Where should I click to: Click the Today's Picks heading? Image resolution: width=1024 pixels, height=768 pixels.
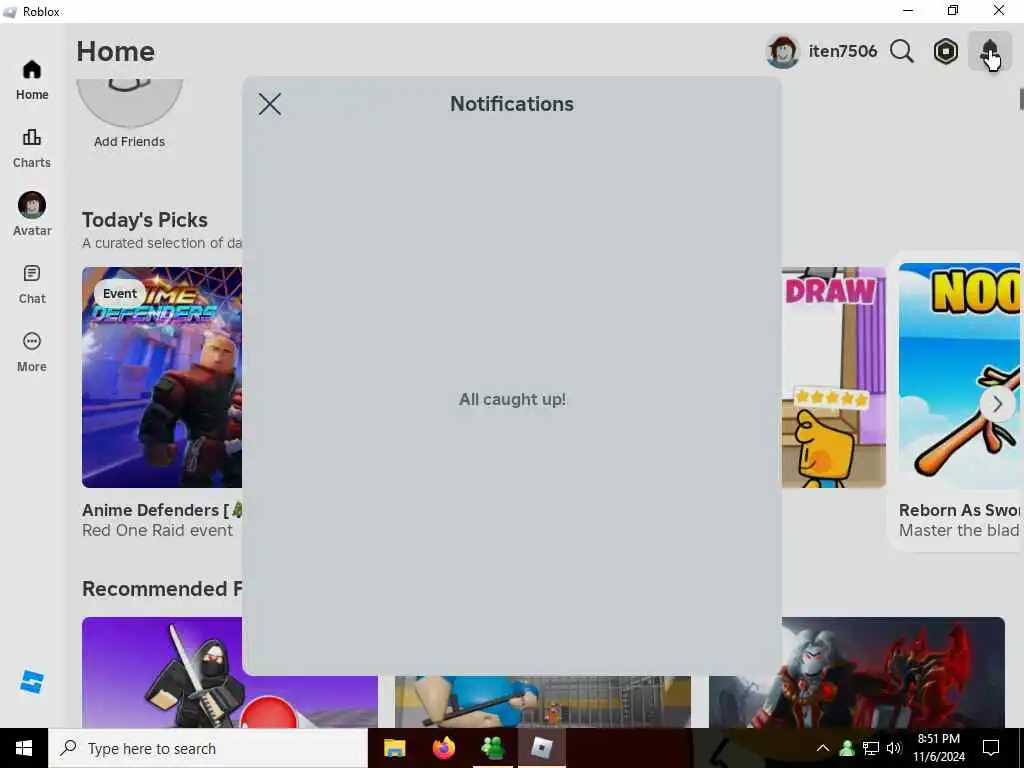pyautogui.click(x=145, y=220)
